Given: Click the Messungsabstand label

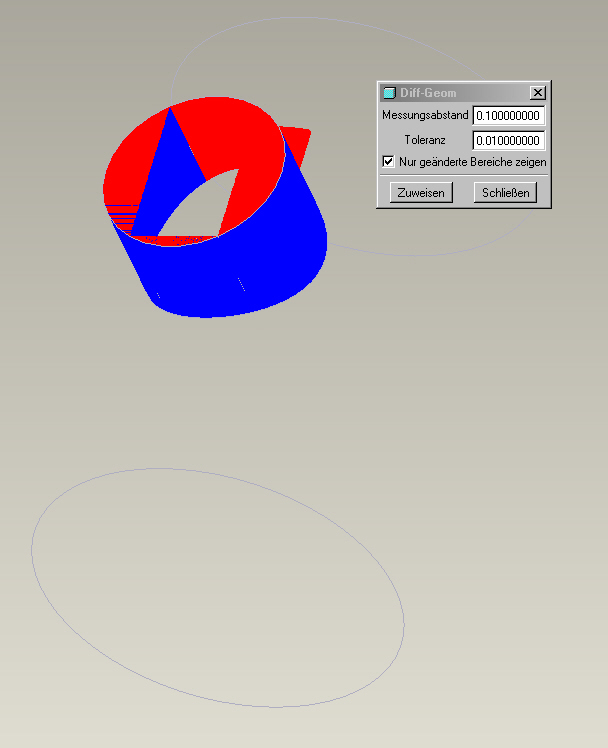Looking at the screenshot, I should point(425,115).
